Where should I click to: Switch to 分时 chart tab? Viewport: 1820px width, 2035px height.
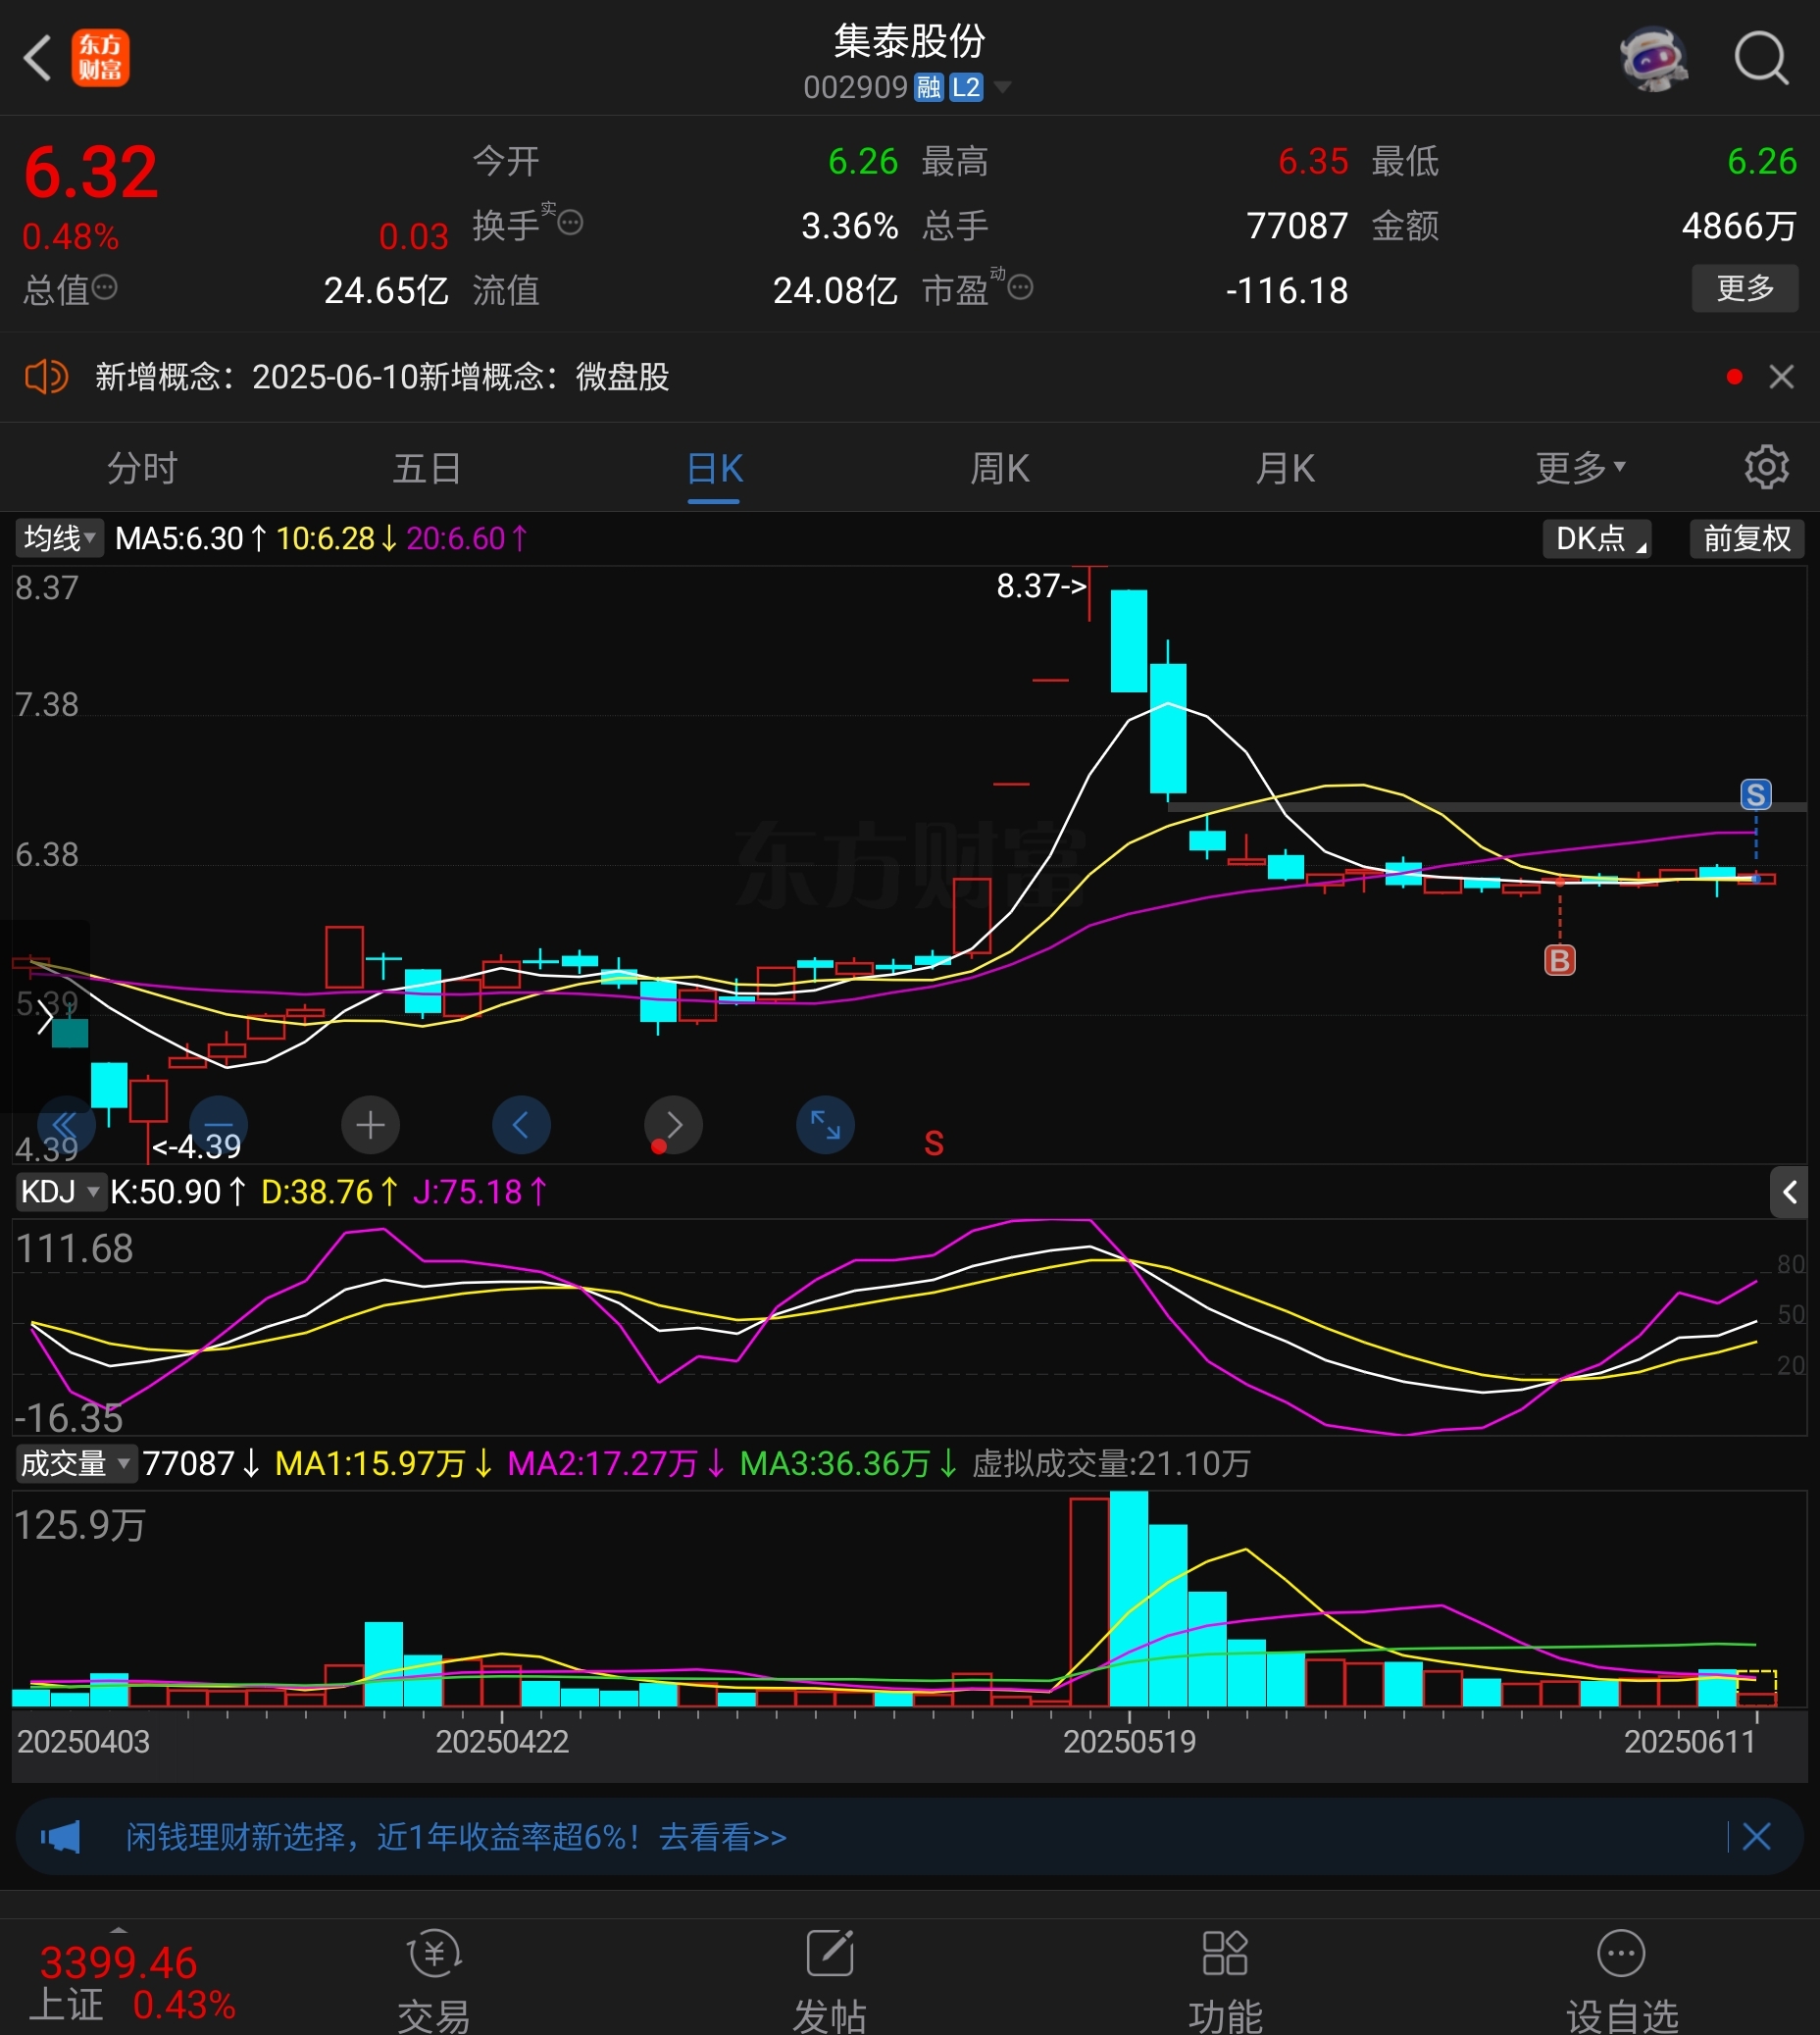click(x=142, y=468)
